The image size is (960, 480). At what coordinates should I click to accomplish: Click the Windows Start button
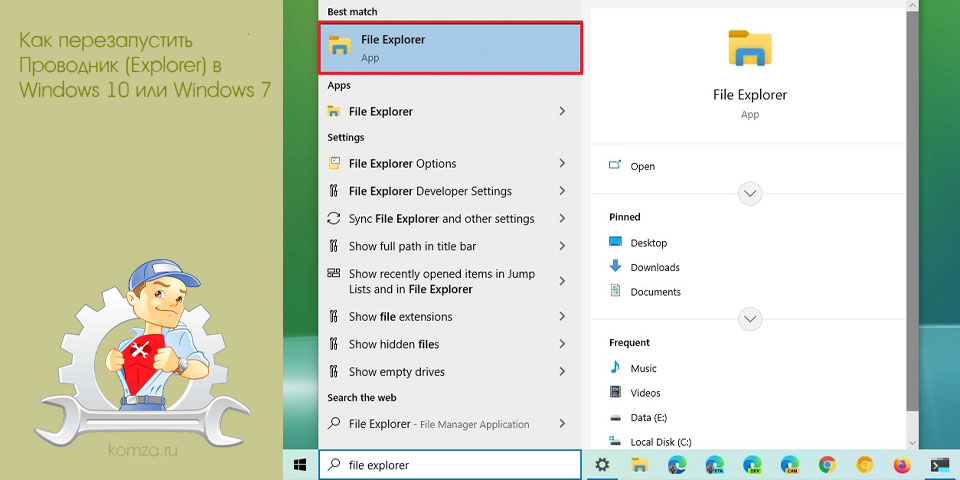(300, 465)
